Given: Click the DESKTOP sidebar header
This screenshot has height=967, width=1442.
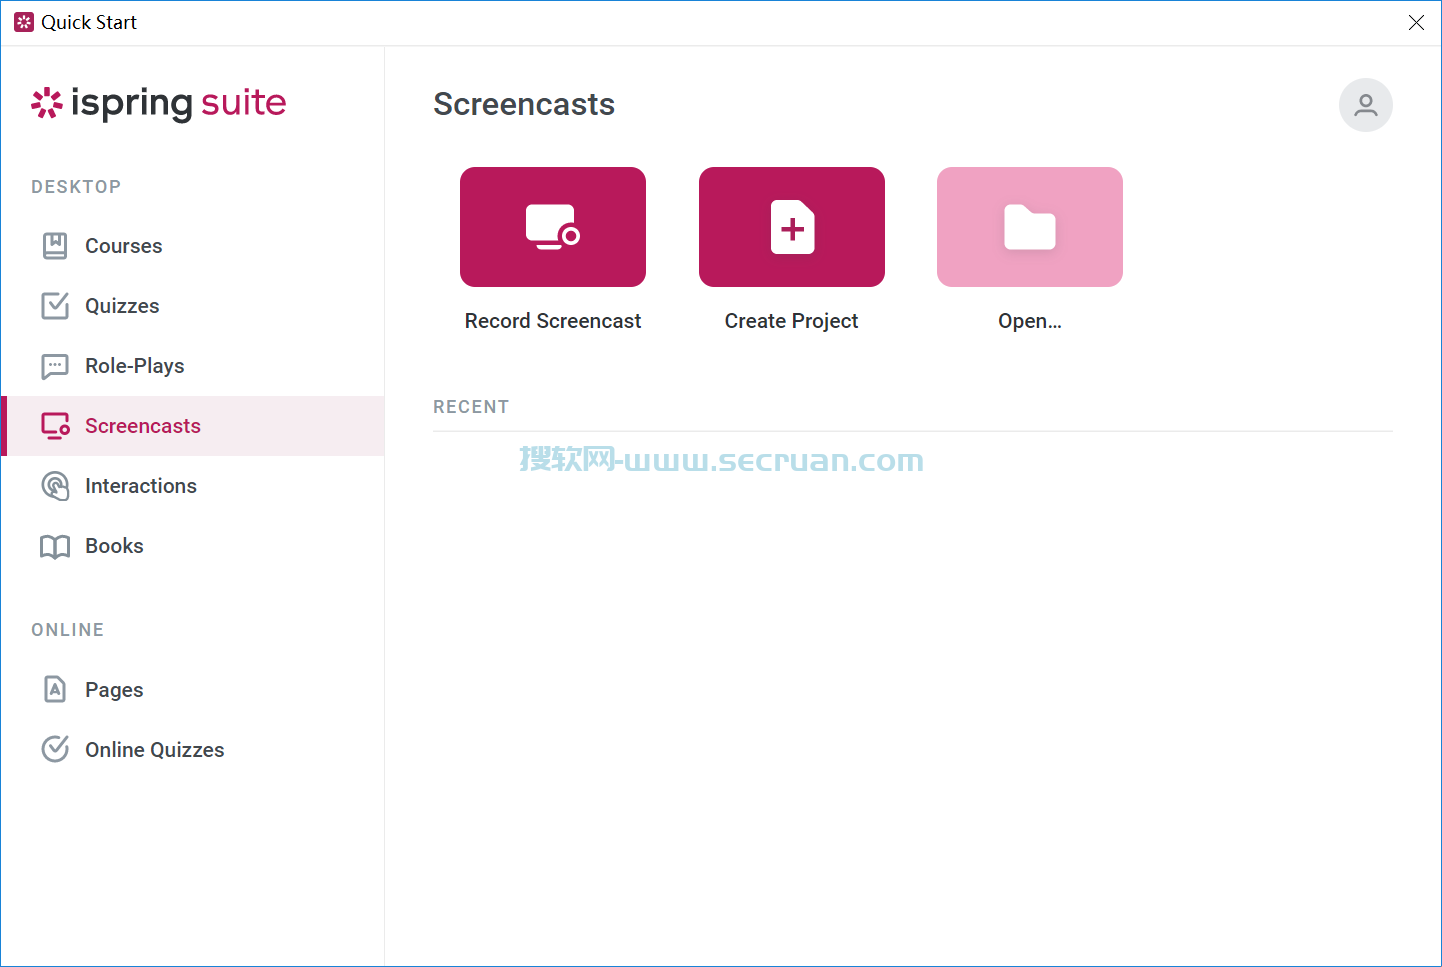Looking at the screenshot, I should [x=76, y=187].
